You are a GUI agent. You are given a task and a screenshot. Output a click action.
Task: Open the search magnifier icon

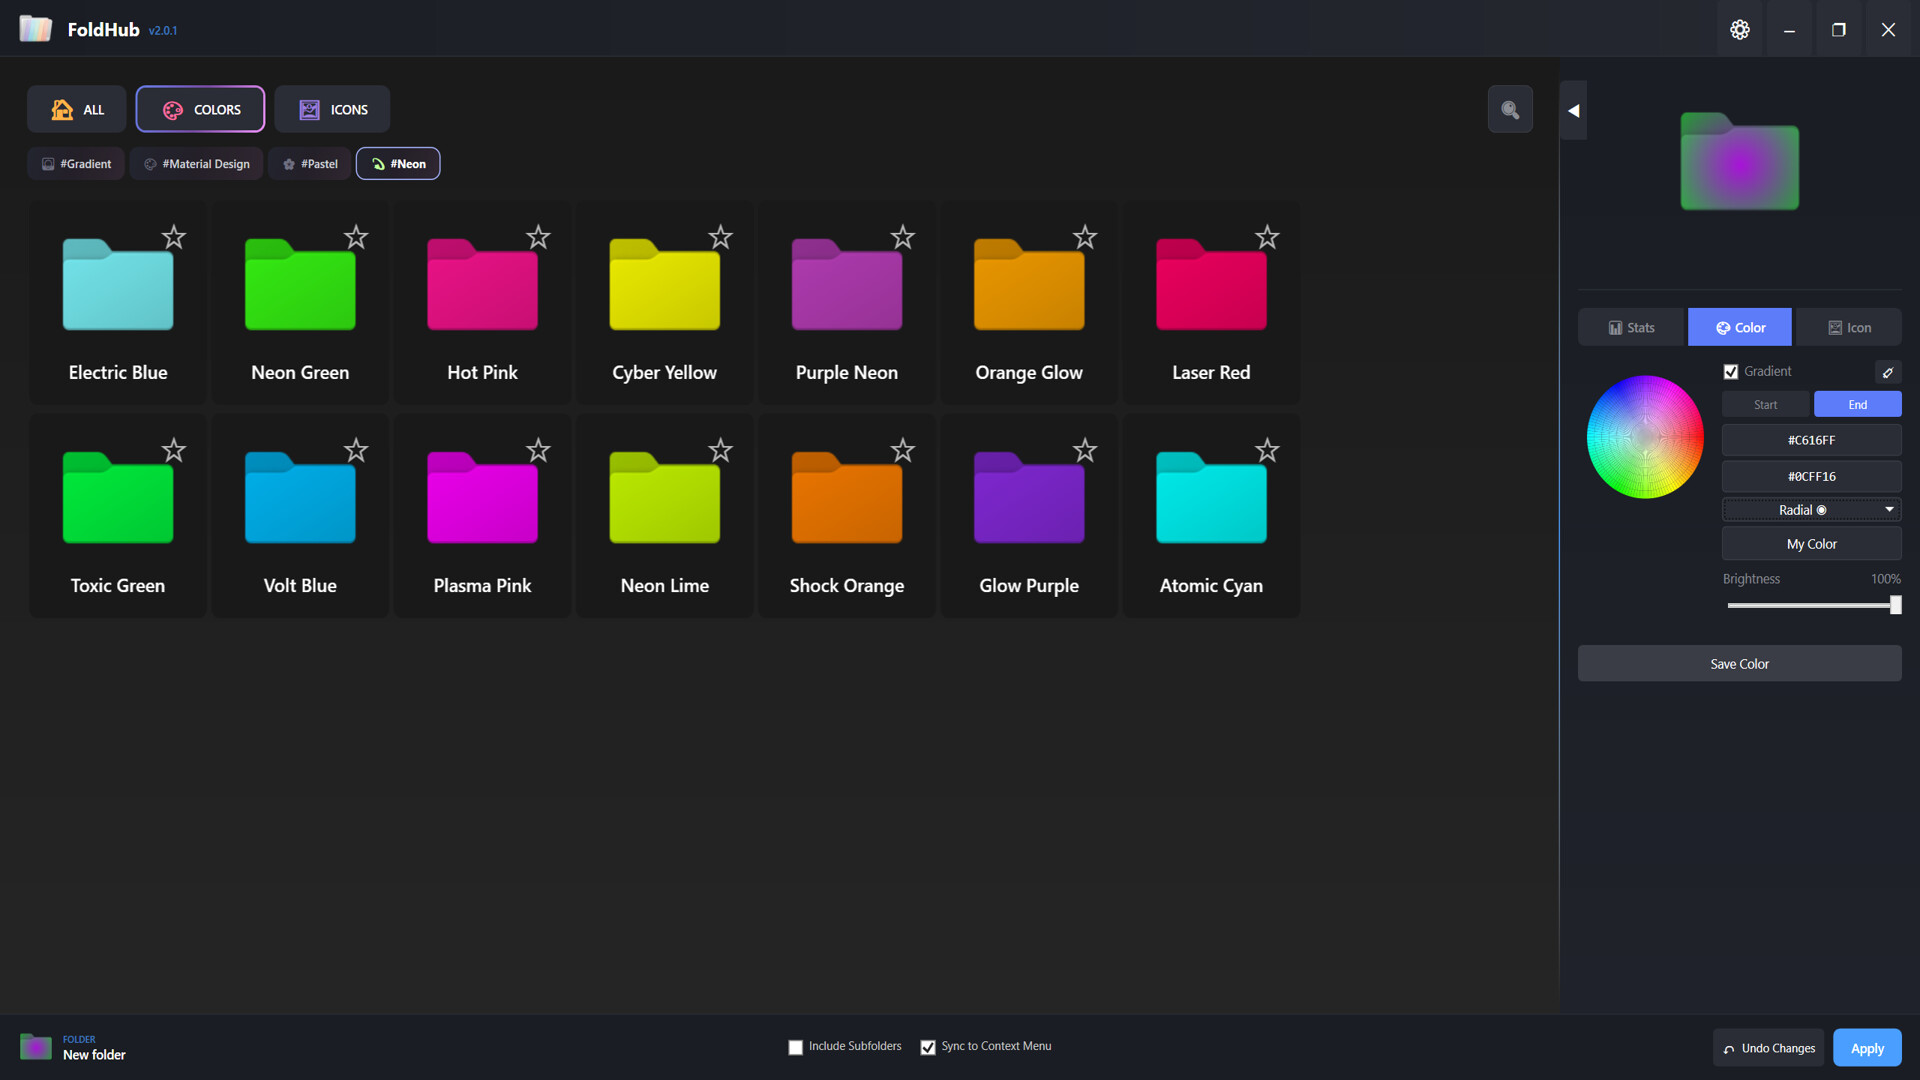click(1510, 109)
